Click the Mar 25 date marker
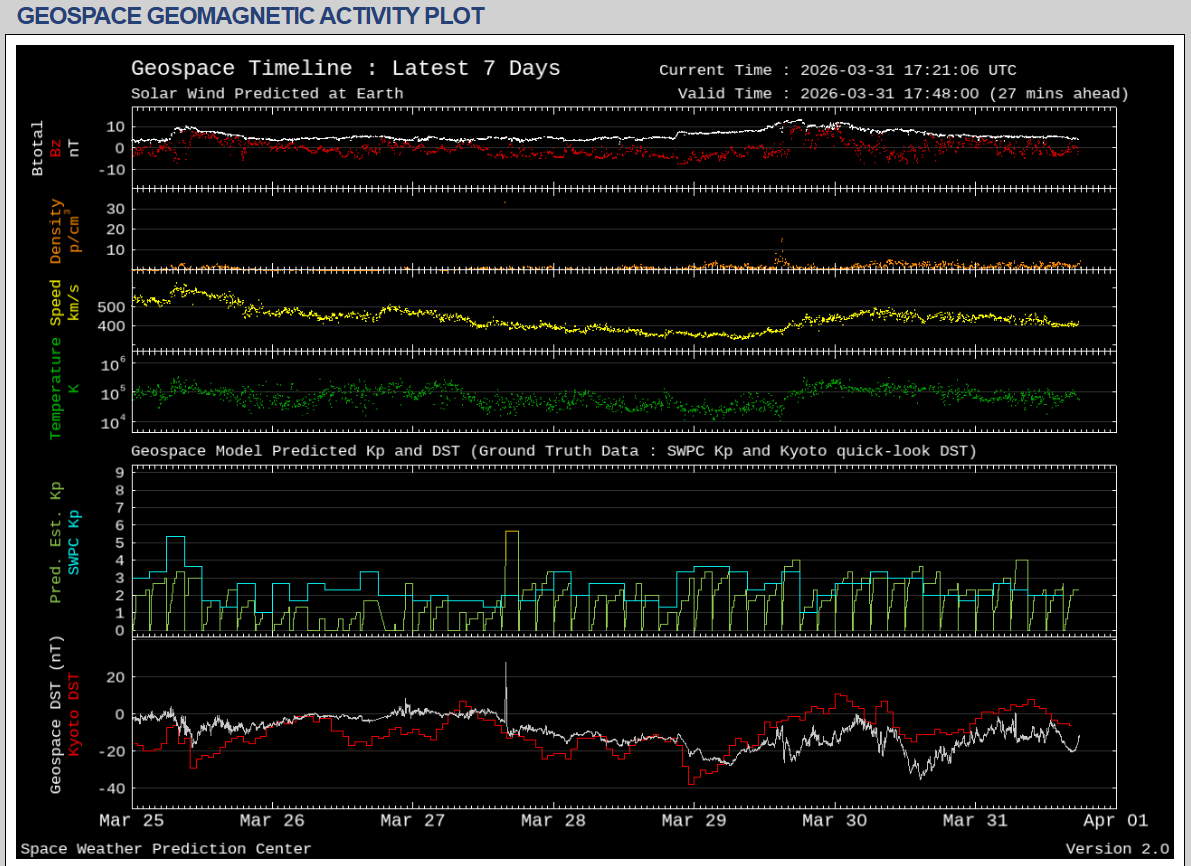Image resolution: width=1191 pixels, height=866 pixels. coord(132,821)
